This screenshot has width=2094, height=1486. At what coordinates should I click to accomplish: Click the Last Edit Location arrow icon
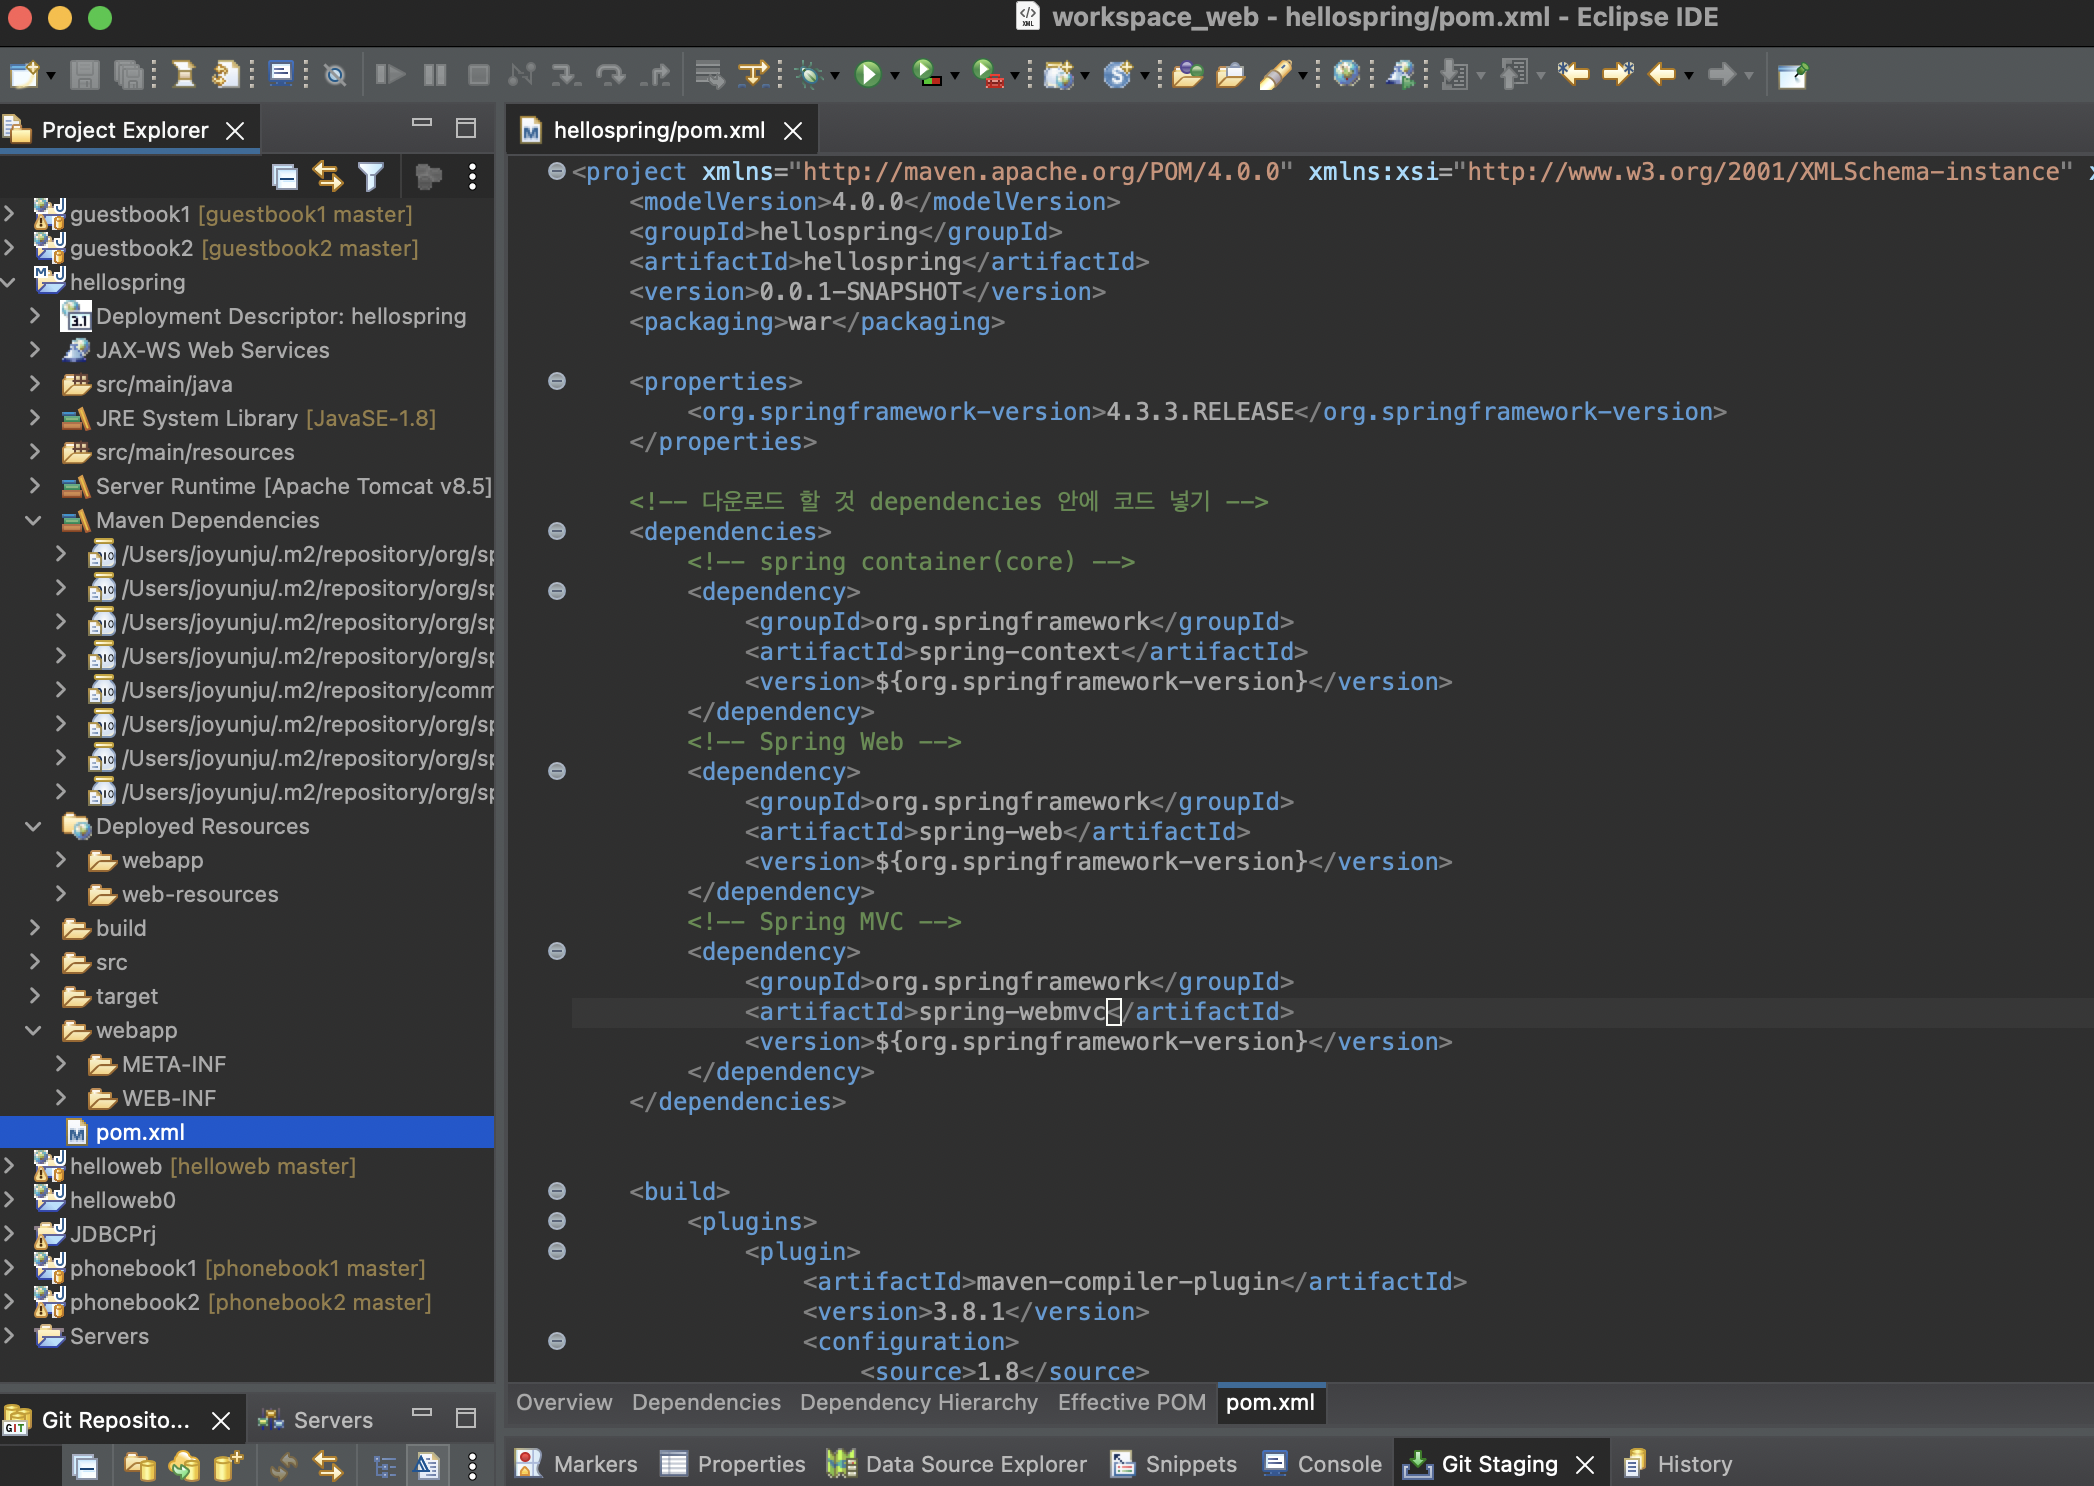click(x=1573, y=75)
